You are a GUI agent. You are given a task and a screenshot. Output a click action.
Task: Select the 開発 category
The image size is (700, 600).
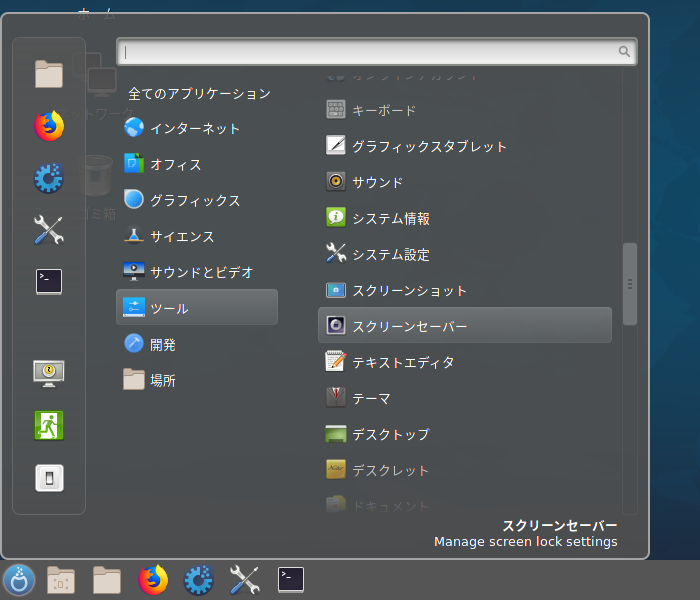(x=197, y=345)
